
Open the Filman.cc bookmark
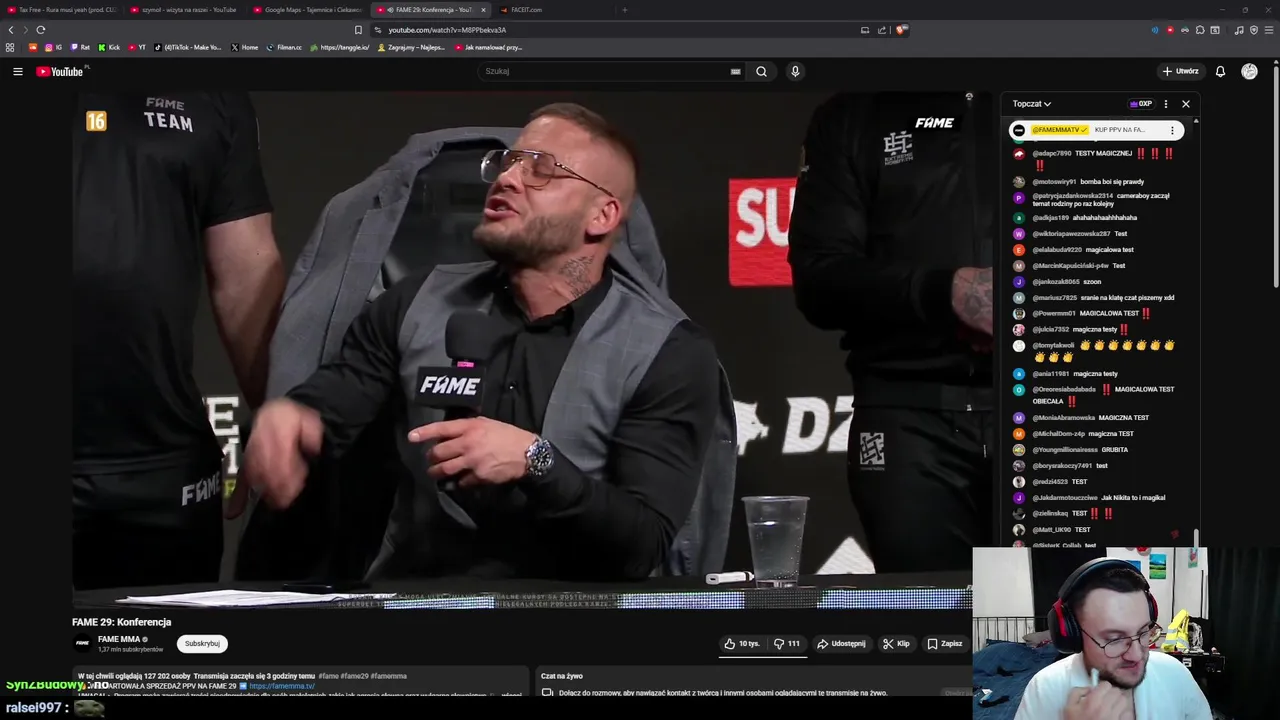[284, 47]
